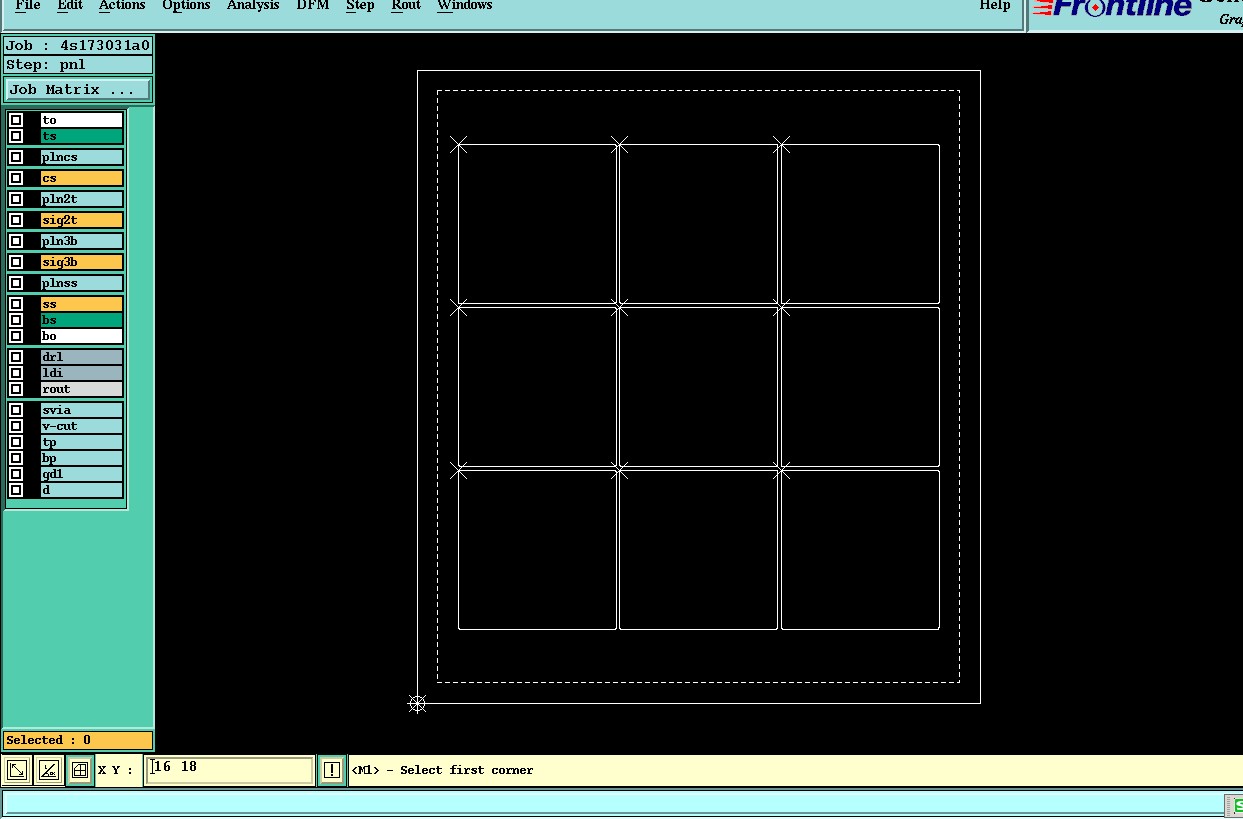
Task: Select the cs layer name
Action: pyautogui.click(x=81, y=178)
